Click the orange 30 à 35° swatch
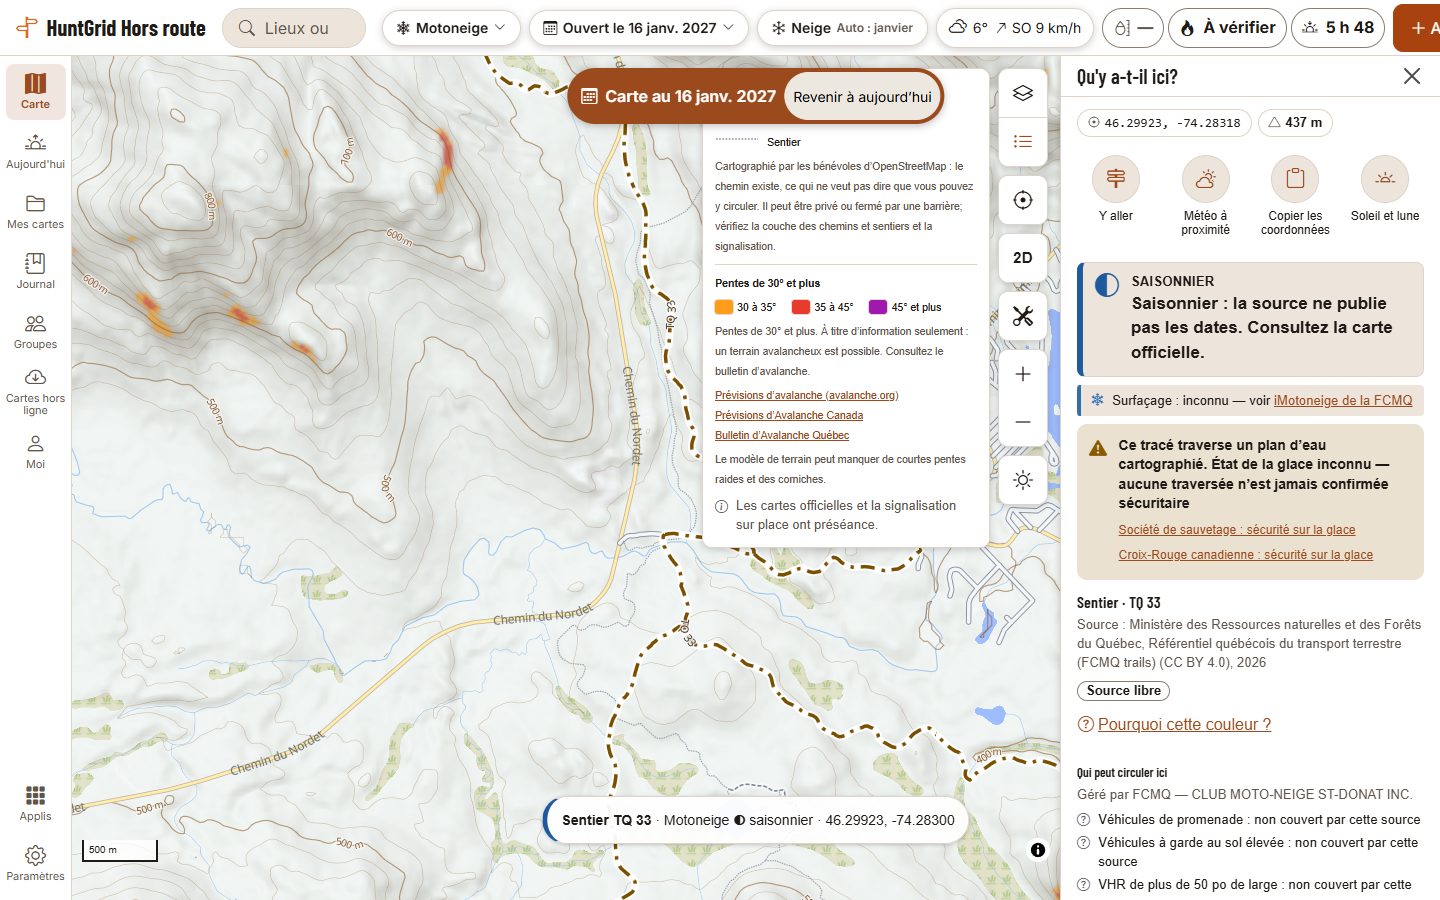This screenshot has width=1440, height=900. [x=724, y=307]
